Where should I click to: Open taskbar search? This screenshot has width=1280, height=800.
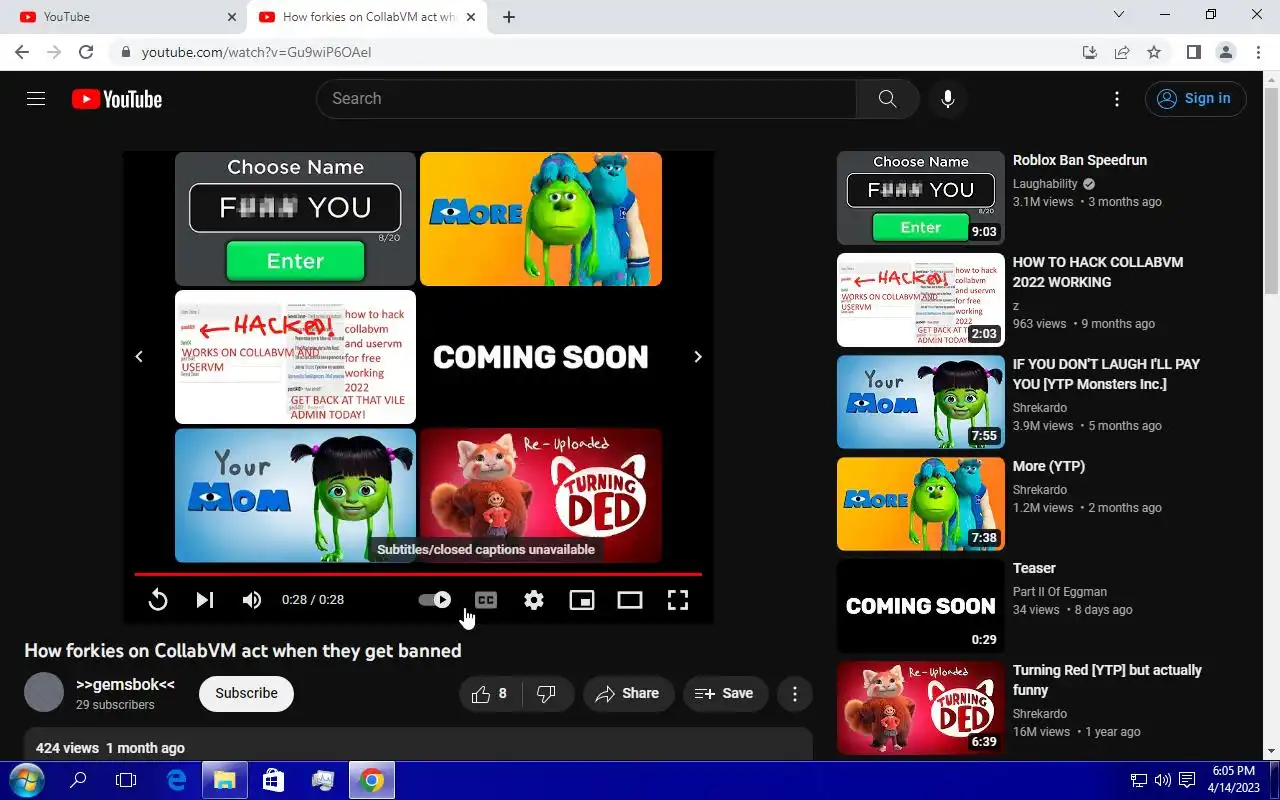click(78, 780)
